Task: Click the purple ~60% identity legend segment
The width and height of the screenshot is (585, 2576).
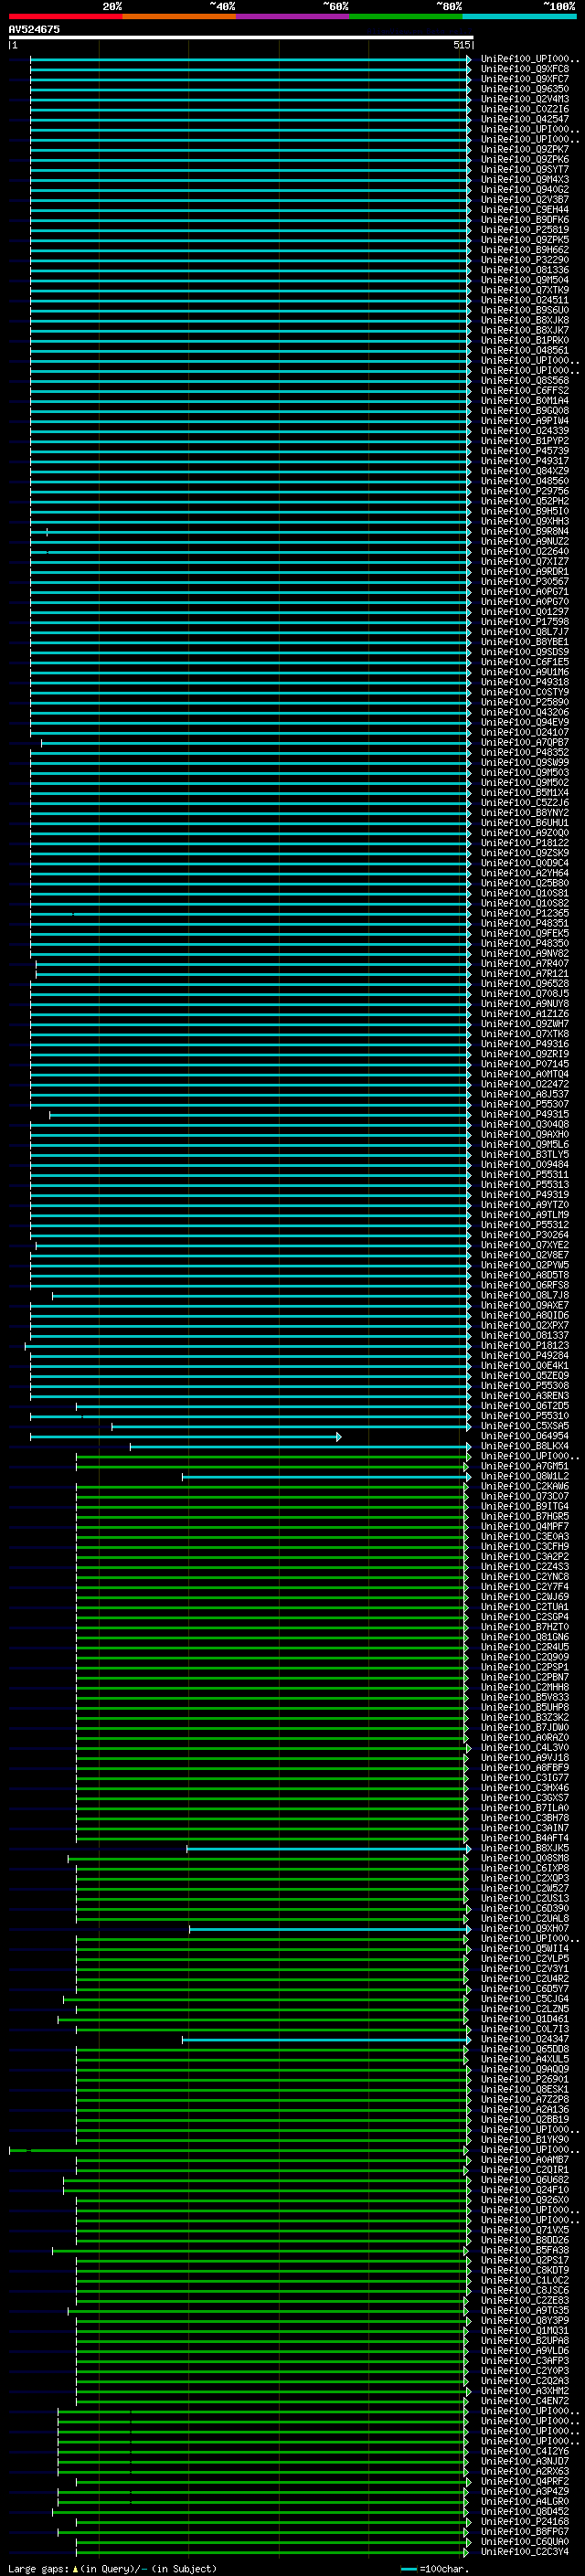Action: [292, 16]
